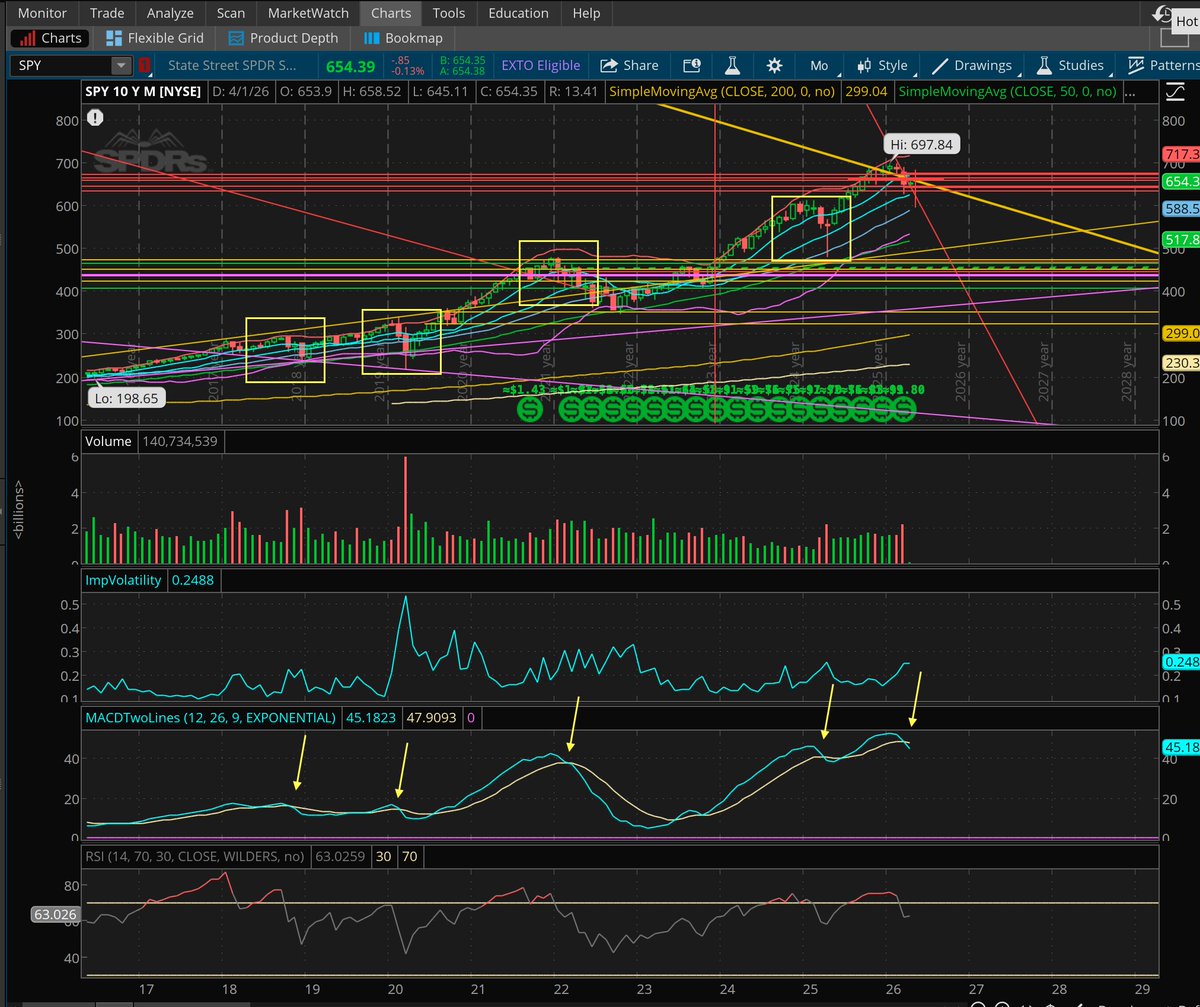Change the Mo timeframe selector

coord(819,65)
